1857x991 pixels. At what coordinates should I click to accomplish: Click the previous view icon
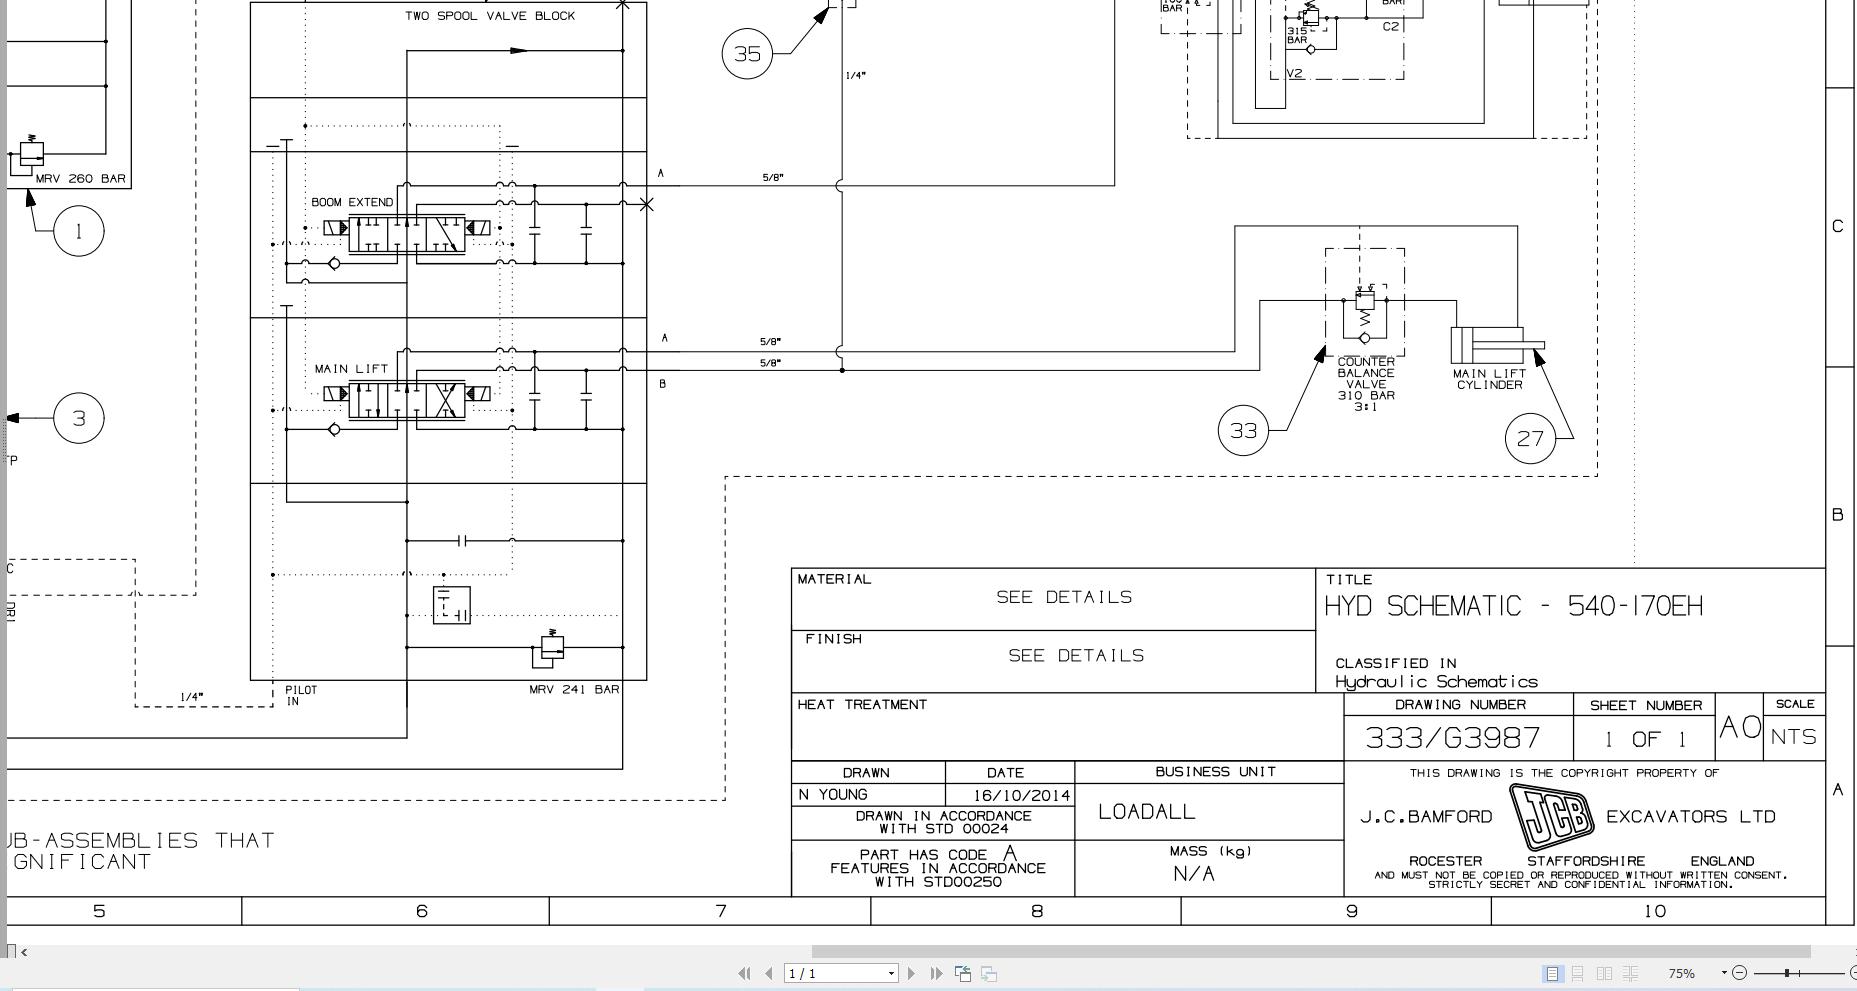[963, 973]
